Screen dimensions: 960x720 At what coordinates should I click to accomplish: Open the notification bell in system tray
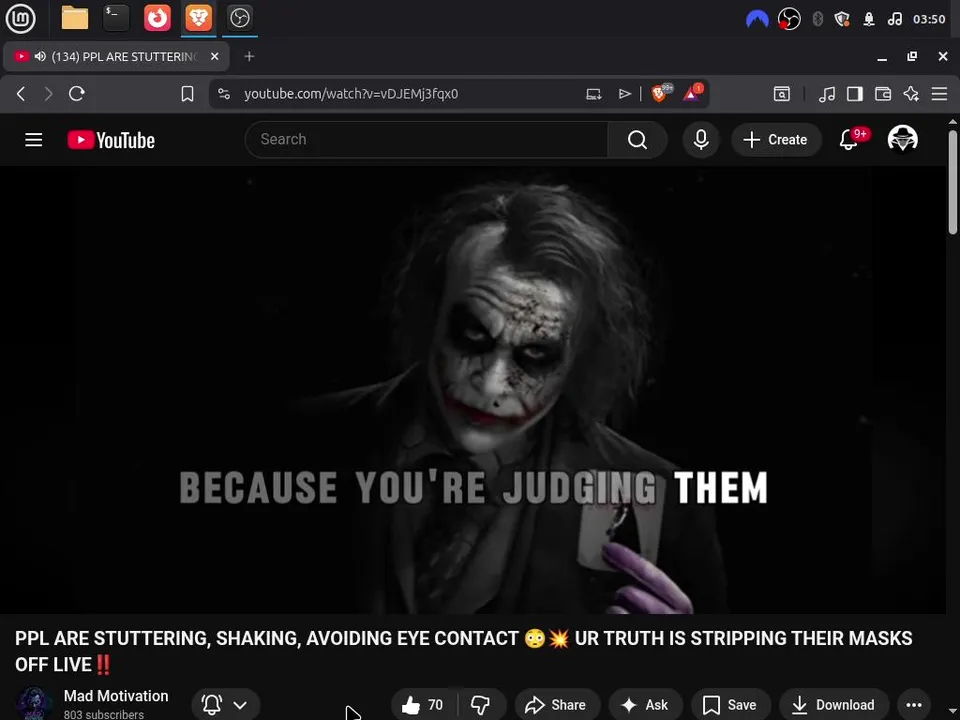coord(869,19)
